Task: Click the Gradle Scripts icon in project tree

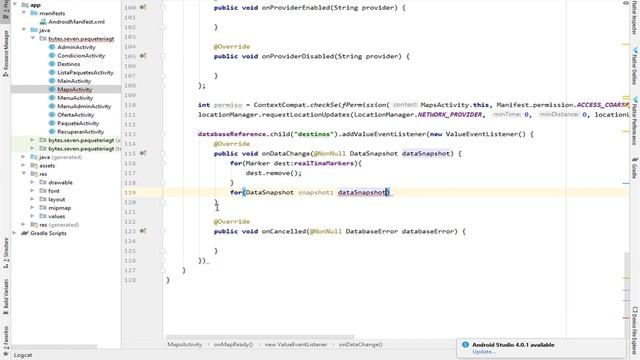Action: (x=24, y=233)
